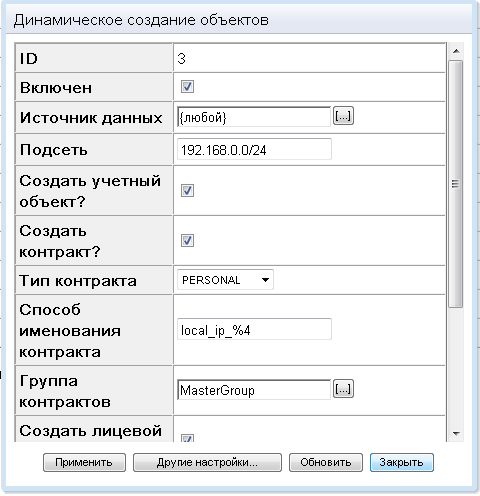The image size is (480, 496).
Task: Open the Тип контракта PERSONAL dropdown
Action: click(x=225, y=280)
